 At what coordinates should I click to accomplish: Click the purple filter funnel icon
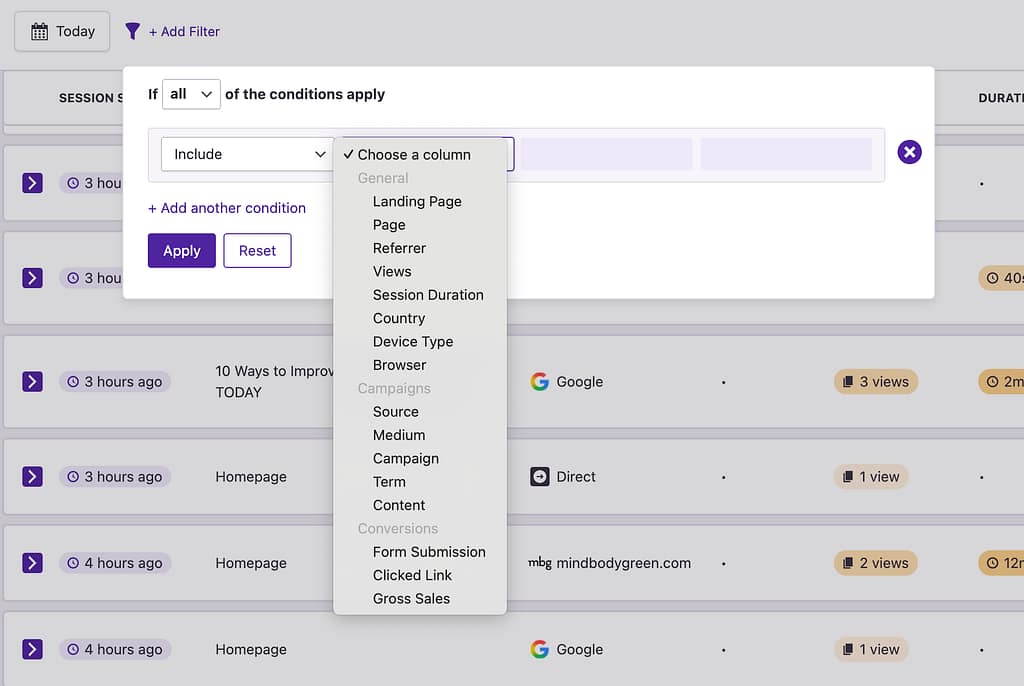[132, 31]
